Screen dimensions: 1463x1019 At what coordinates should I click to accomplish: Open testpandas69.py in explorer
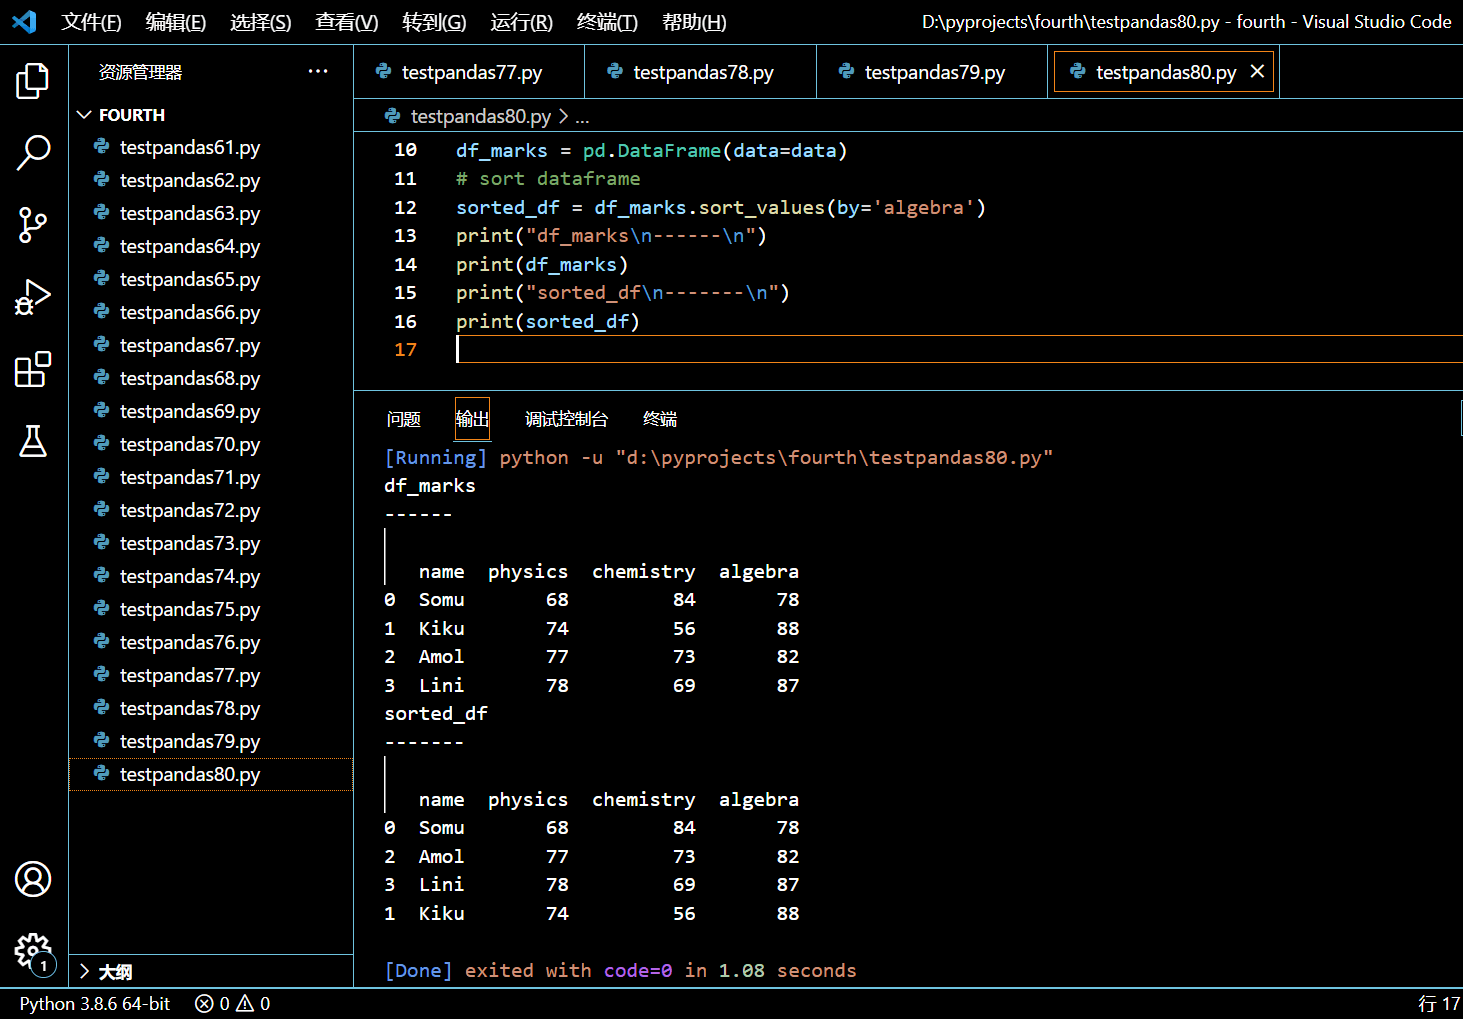click(x=210, y=412)
